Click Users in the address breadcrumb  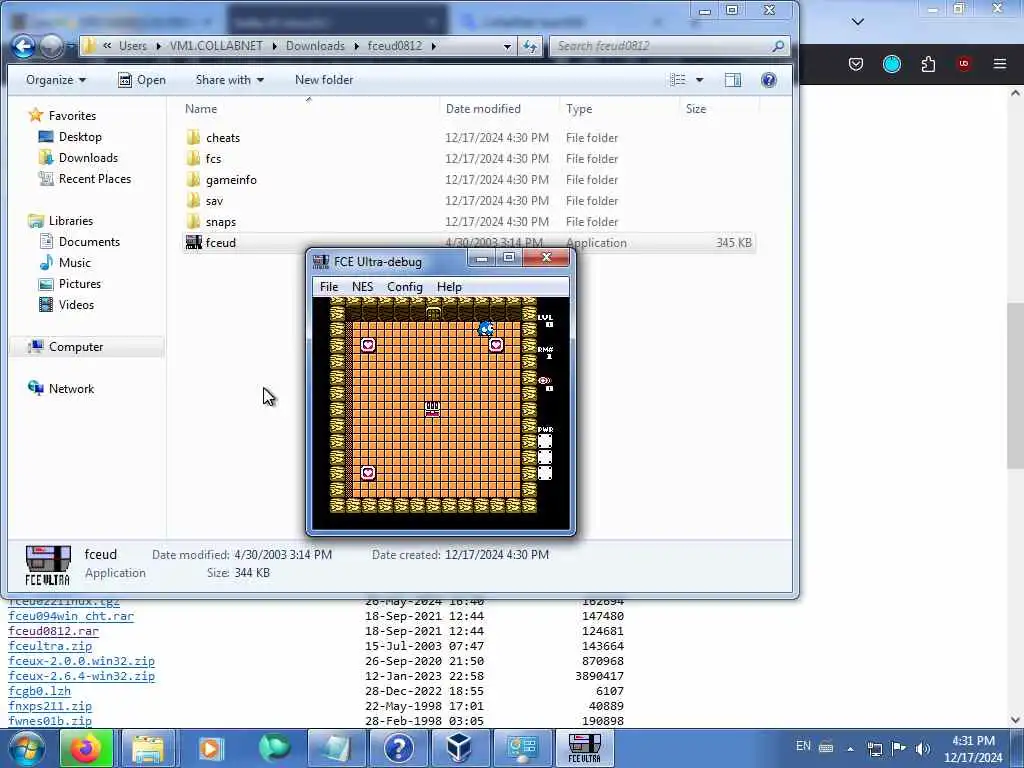(x=133, y=46)
